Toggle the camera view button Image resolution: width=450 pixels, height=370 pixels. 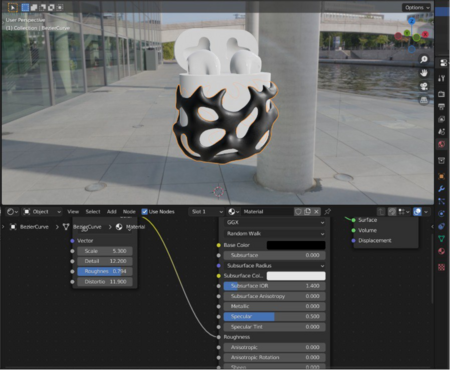[424, 87]
